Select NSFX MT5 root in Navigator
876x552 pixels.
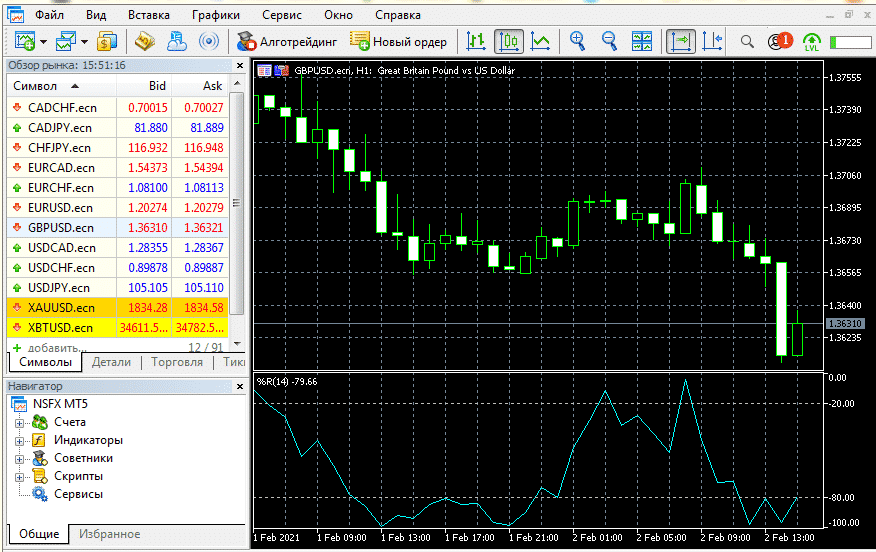[x=60, y=404]
